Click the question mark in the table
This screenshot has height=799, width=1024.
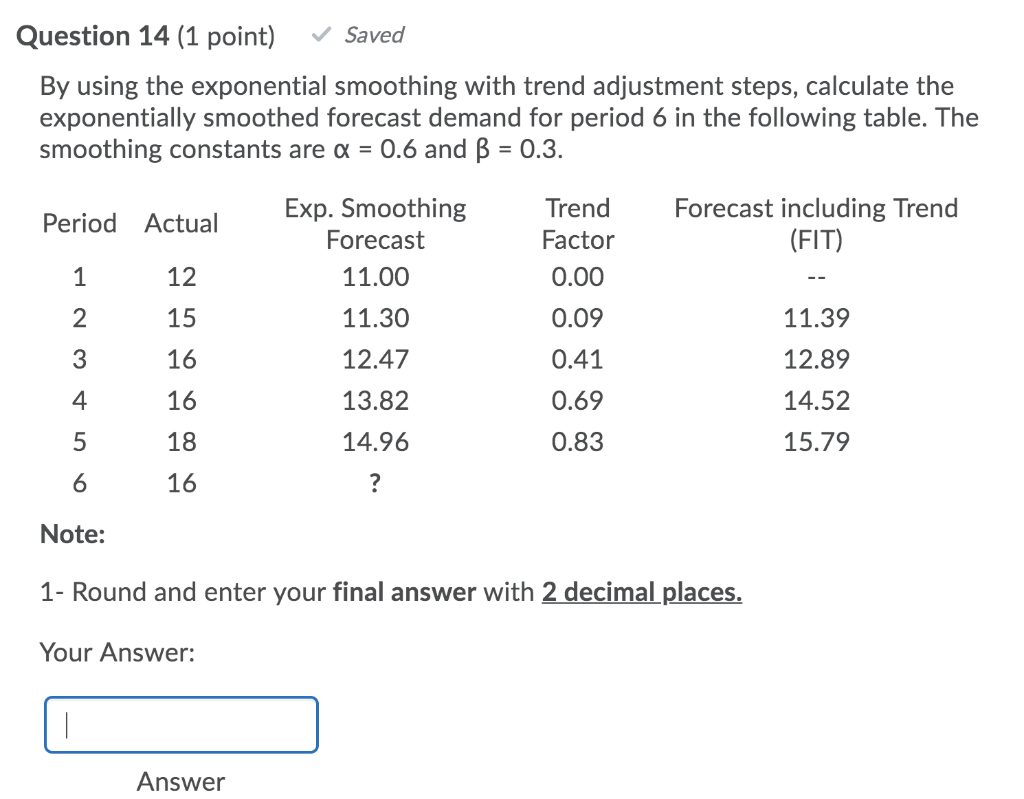coord(375,483)
